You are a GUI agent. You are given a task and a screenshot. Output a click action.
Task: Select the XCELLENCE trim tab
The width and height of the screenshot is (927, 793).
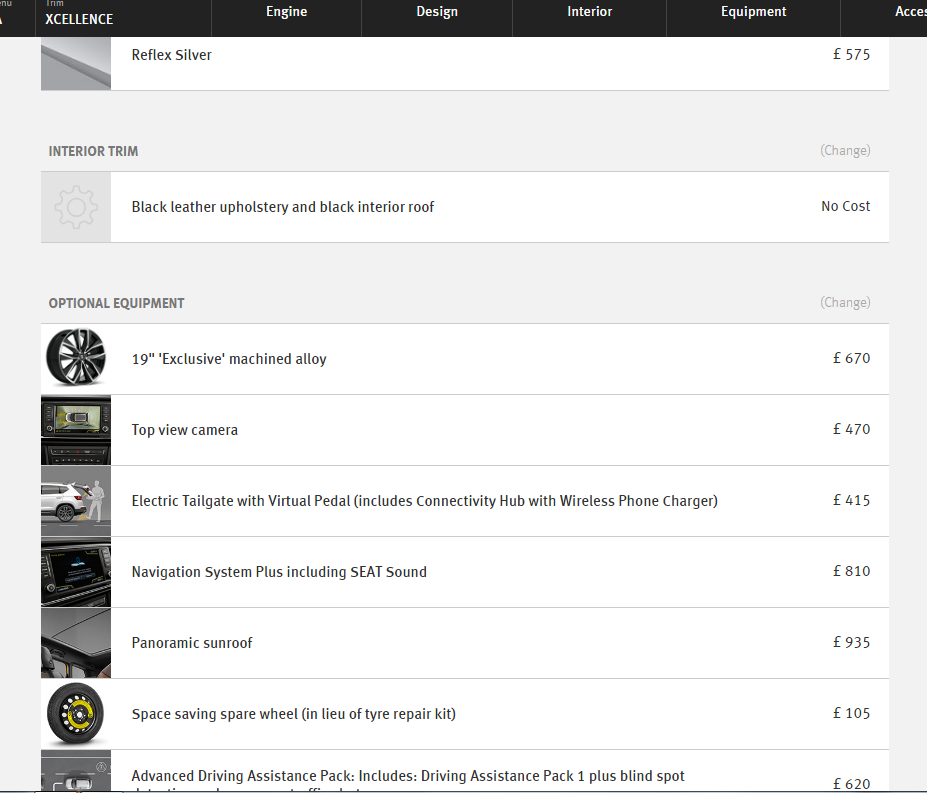pos(80,19)
